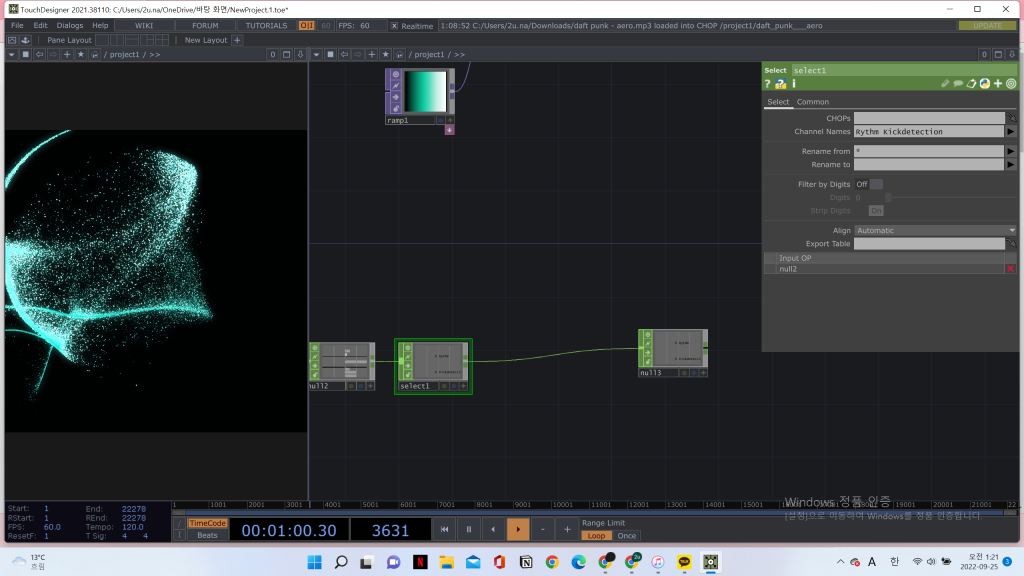
Task: Open the operator comment bubble icon
Action: tap(958, 84)
